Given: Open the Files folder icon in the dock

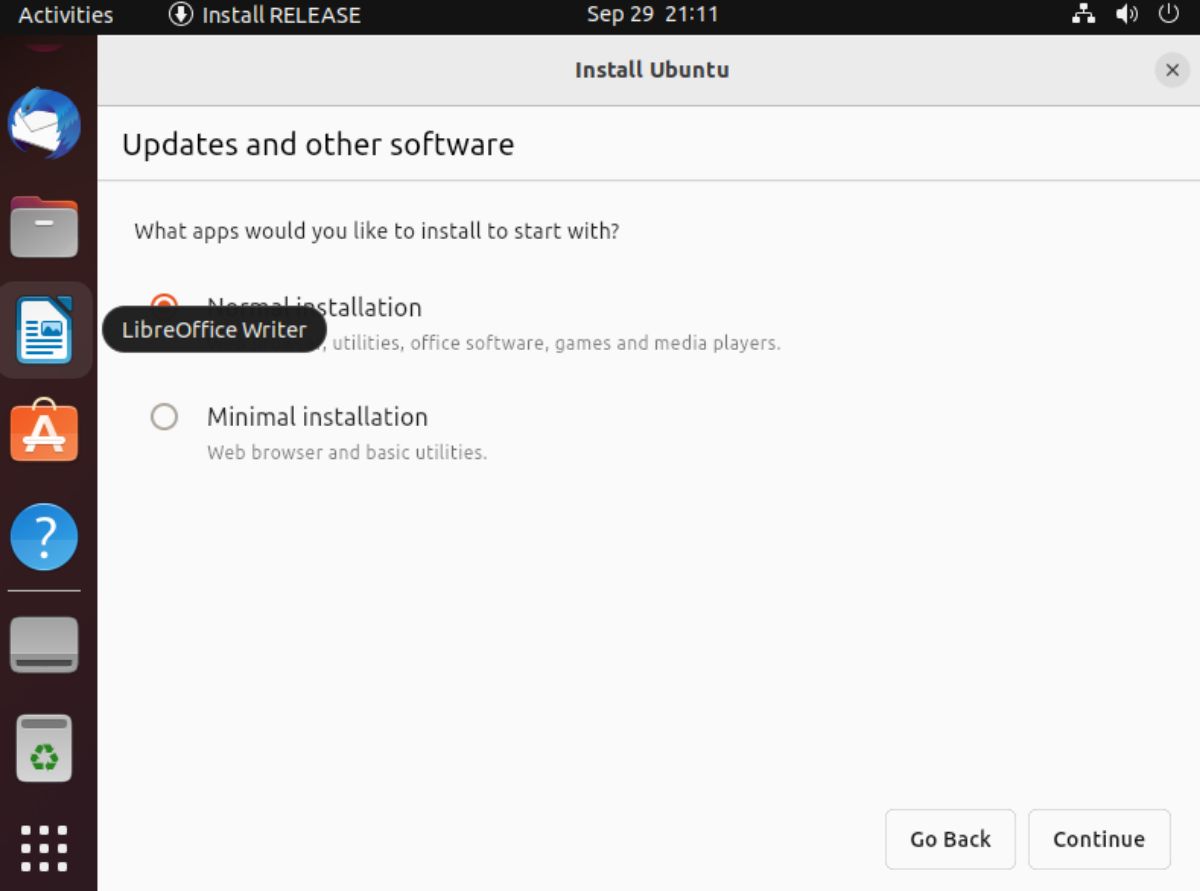Looking at the screenshot, I should [44, 227].
